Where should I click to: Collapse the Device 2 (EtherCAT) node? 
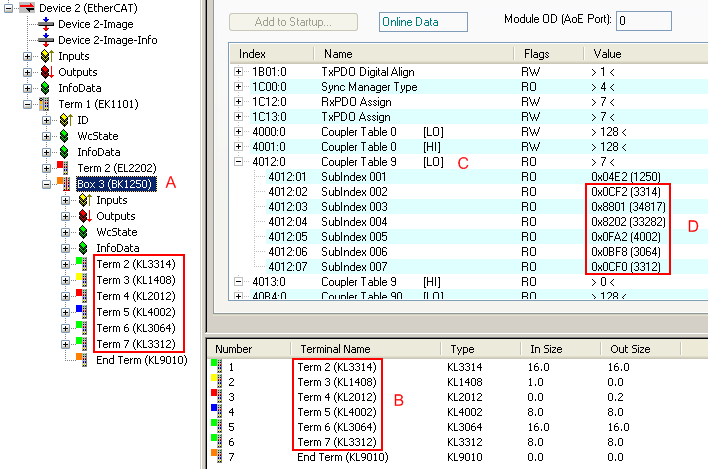(x=8, y=8)
